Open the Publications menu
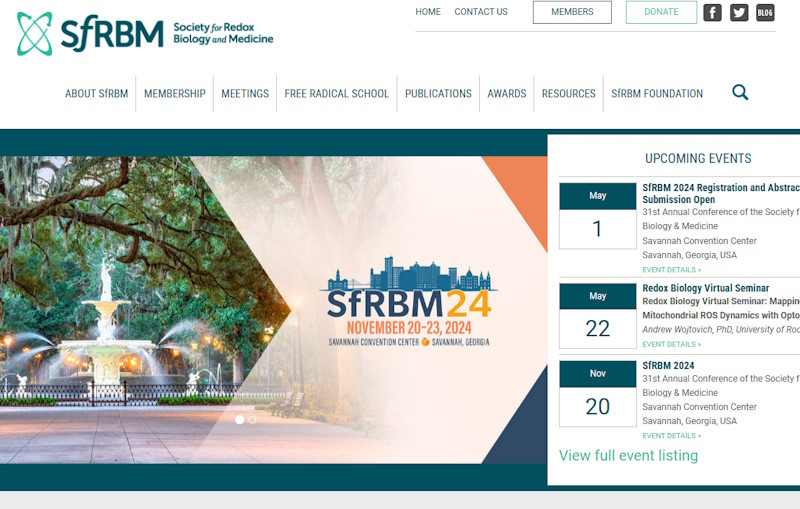The width and height of the screenshot is (800, 509). click(438, 93)
